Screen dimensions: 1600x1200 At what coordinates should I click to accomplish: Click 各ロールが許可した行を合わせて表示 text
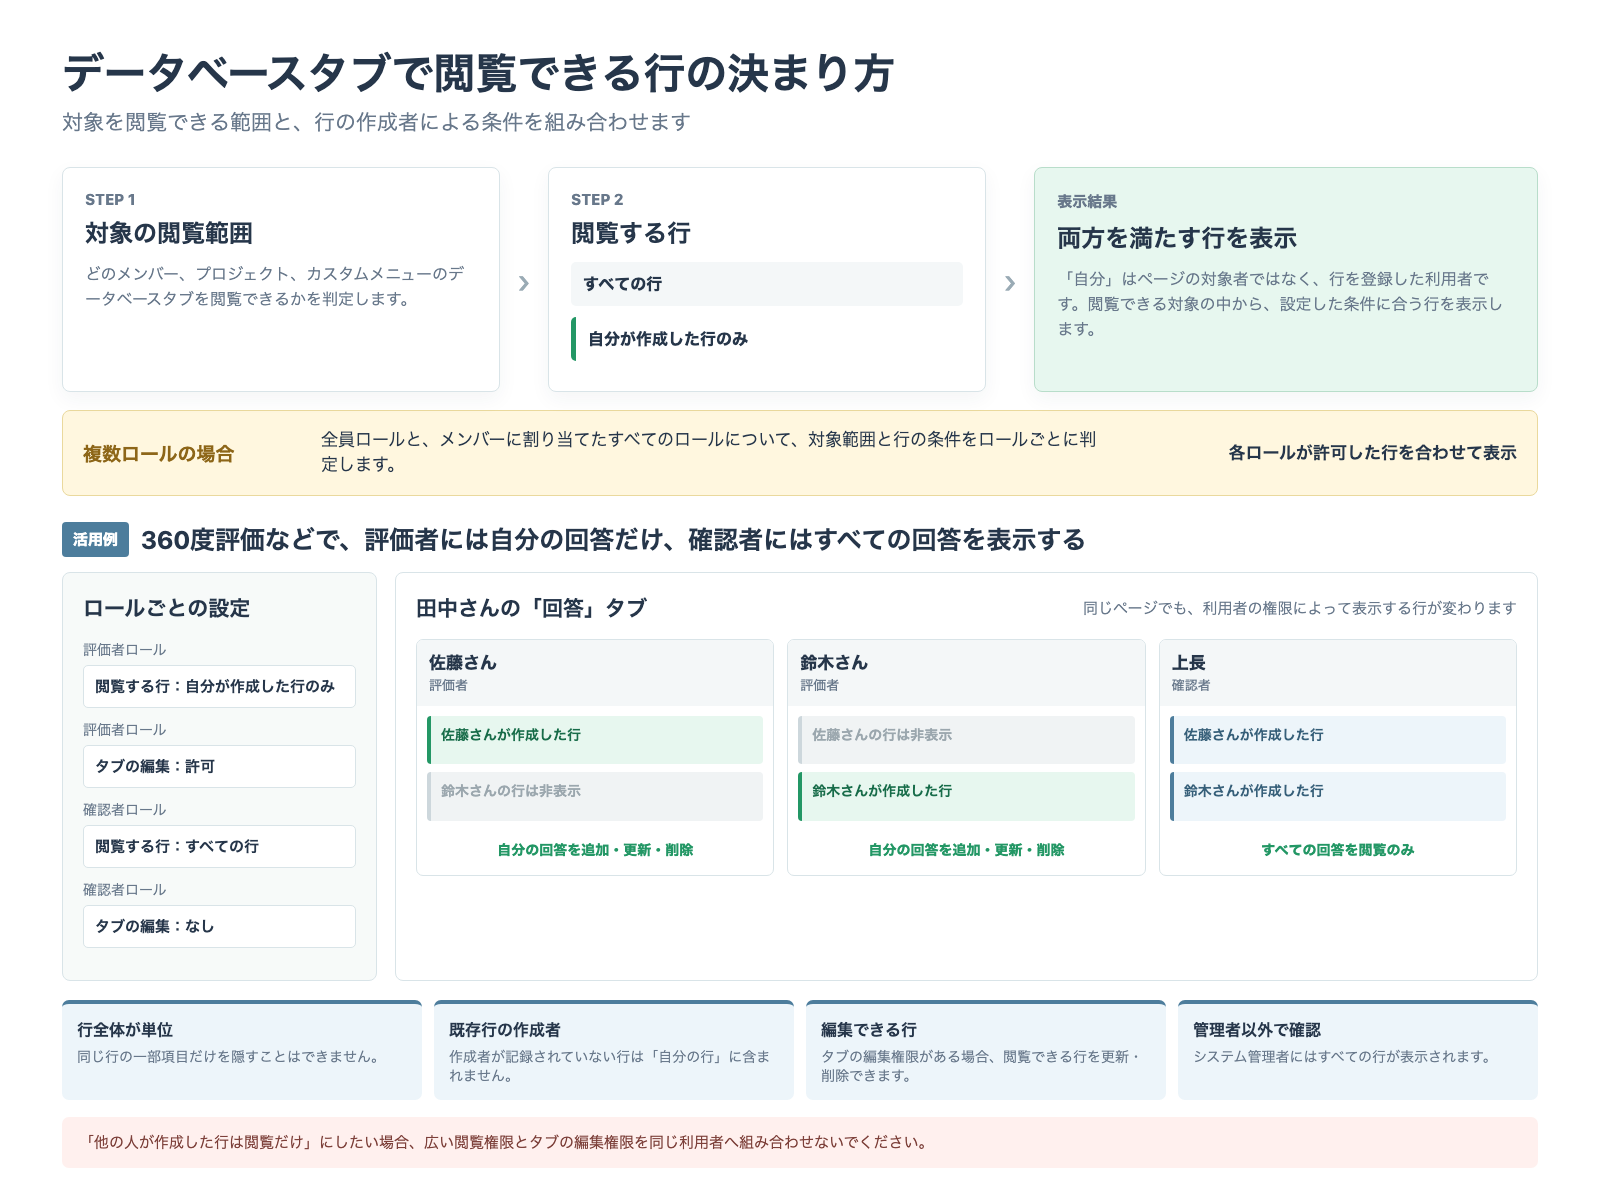1372,453
